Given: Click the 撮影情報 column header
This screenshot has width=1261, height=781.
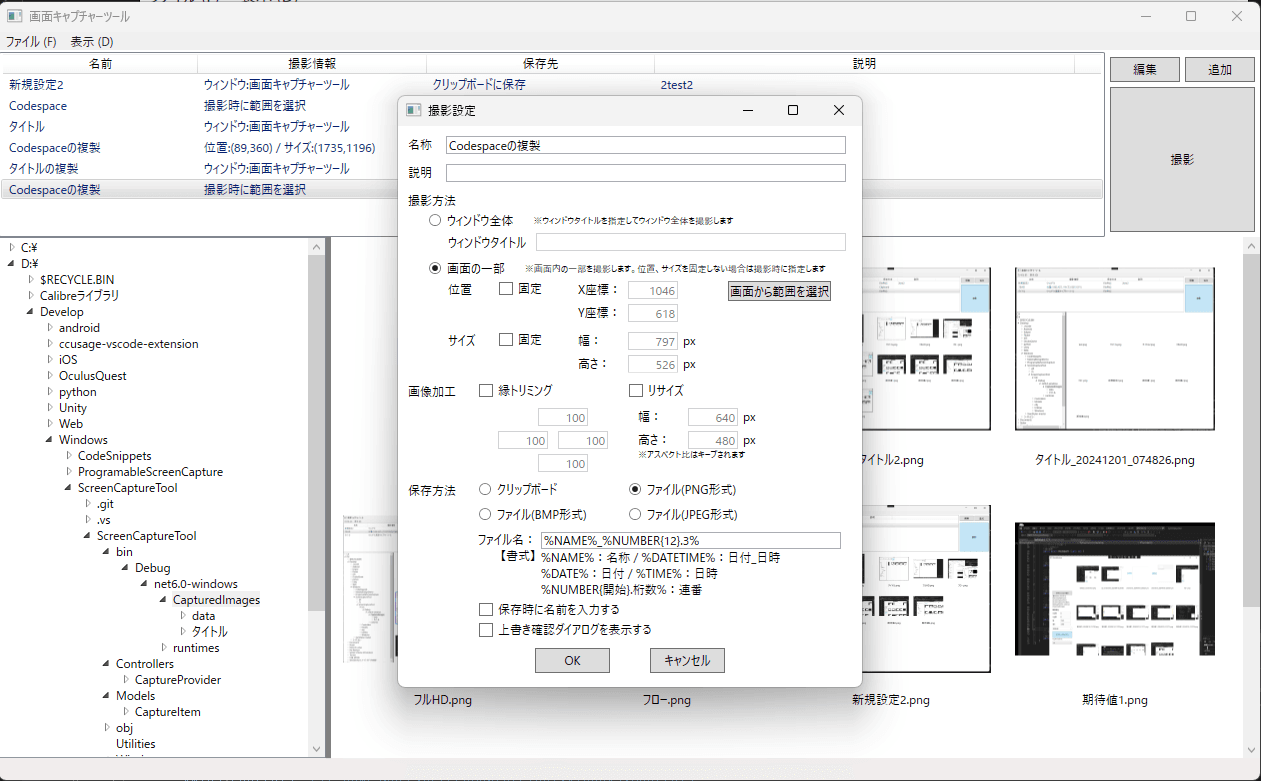Looking at the screenshot, I should coord(312,63).
